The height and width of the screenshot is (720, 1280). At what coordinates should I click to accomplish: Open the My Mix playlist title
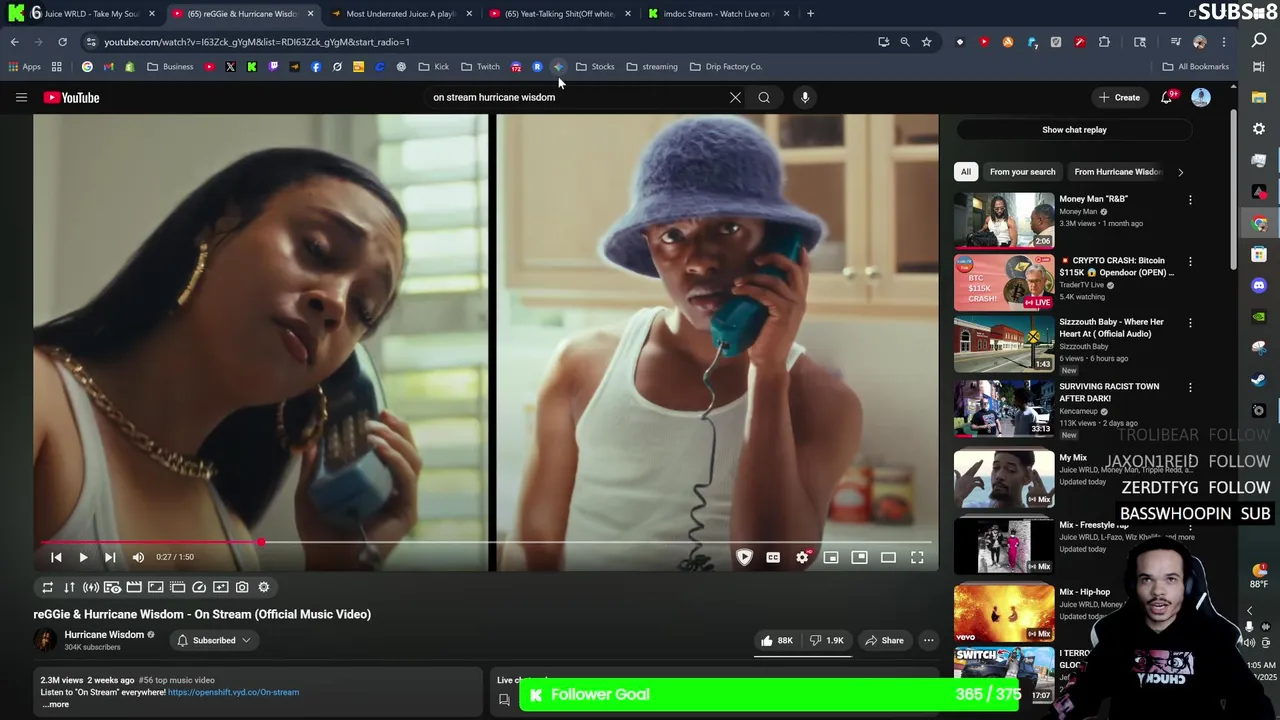tap(1073, 458)
